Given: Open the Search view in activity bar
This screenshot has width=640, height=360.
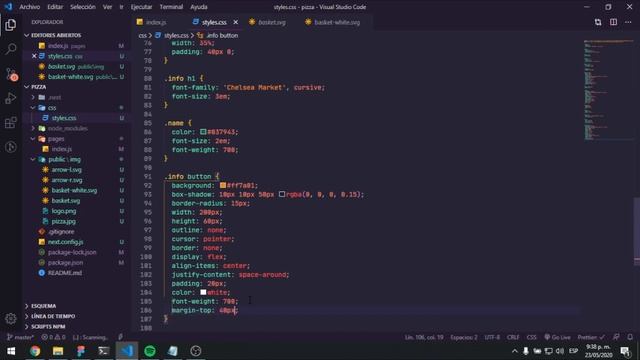Looking at the screenshot, I should click(x=11, y=49).
